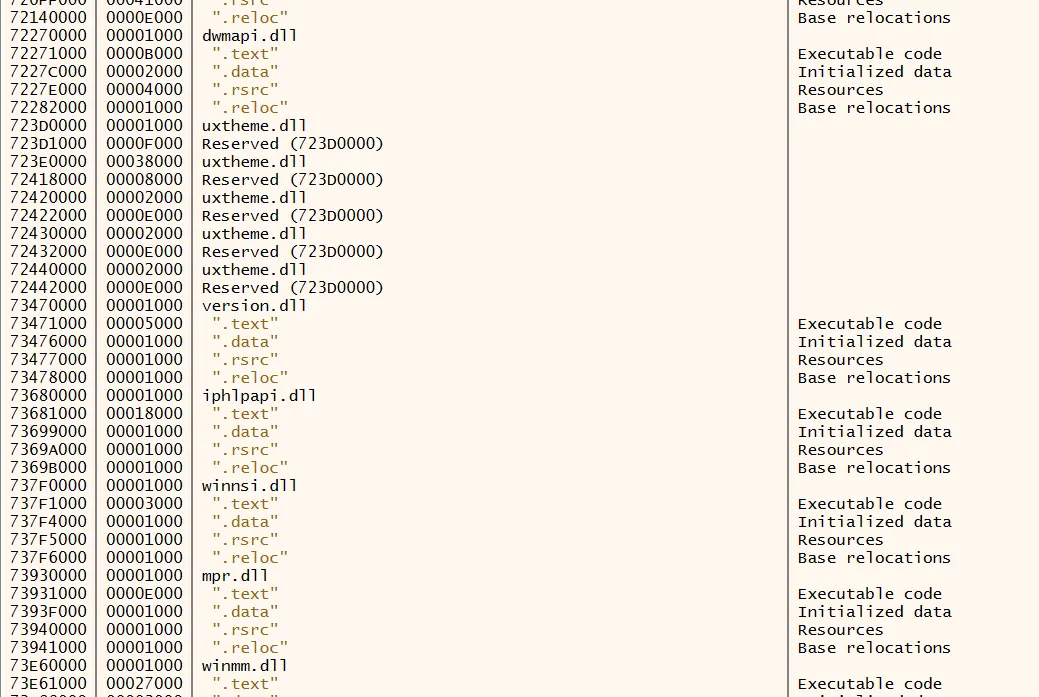The width and height of the screenshot is (1039, 697).
Task: Select the 72282000 .reloc row address
Action: [48, 107]
